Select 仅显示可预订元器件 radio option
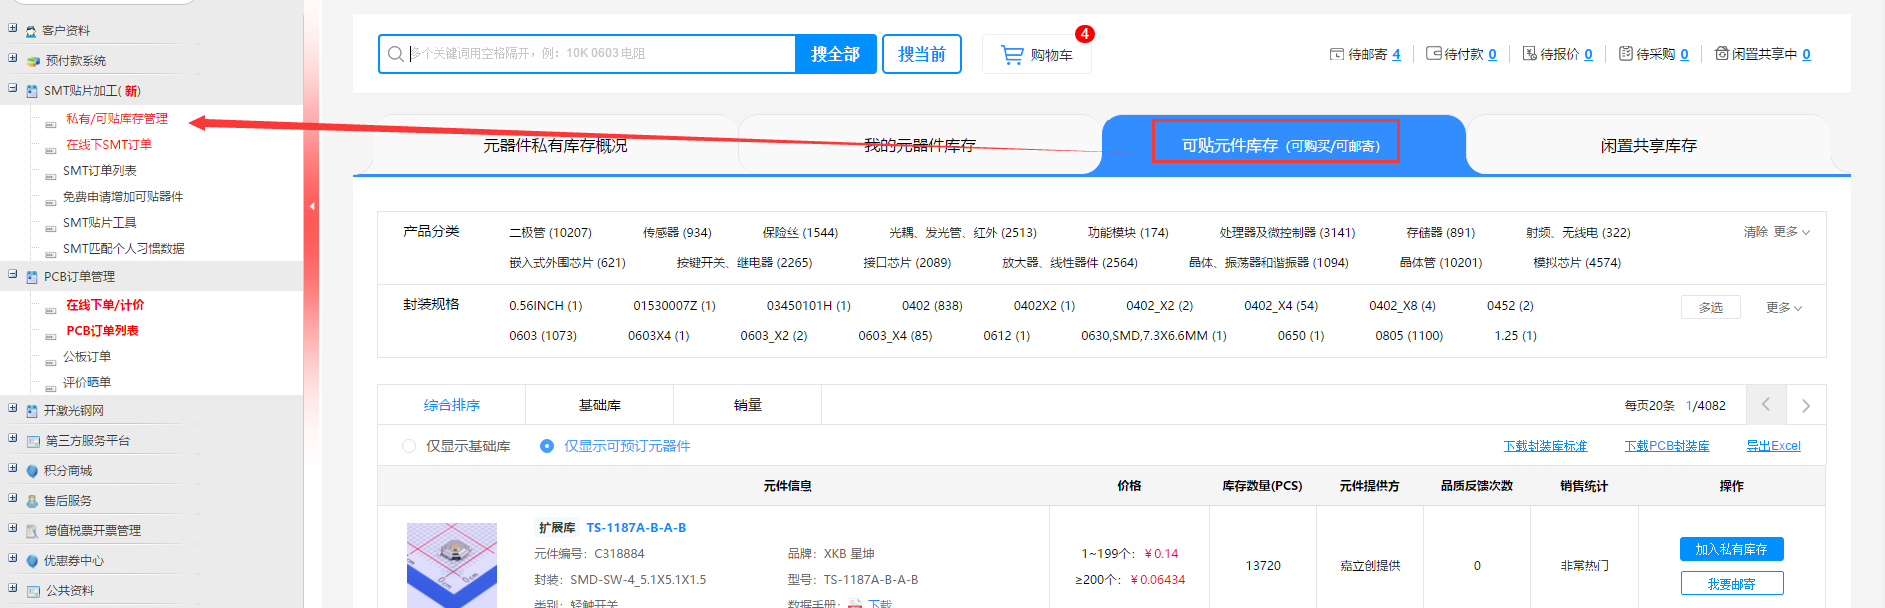This screenshot has width=1885, height=608. [547, 446]
